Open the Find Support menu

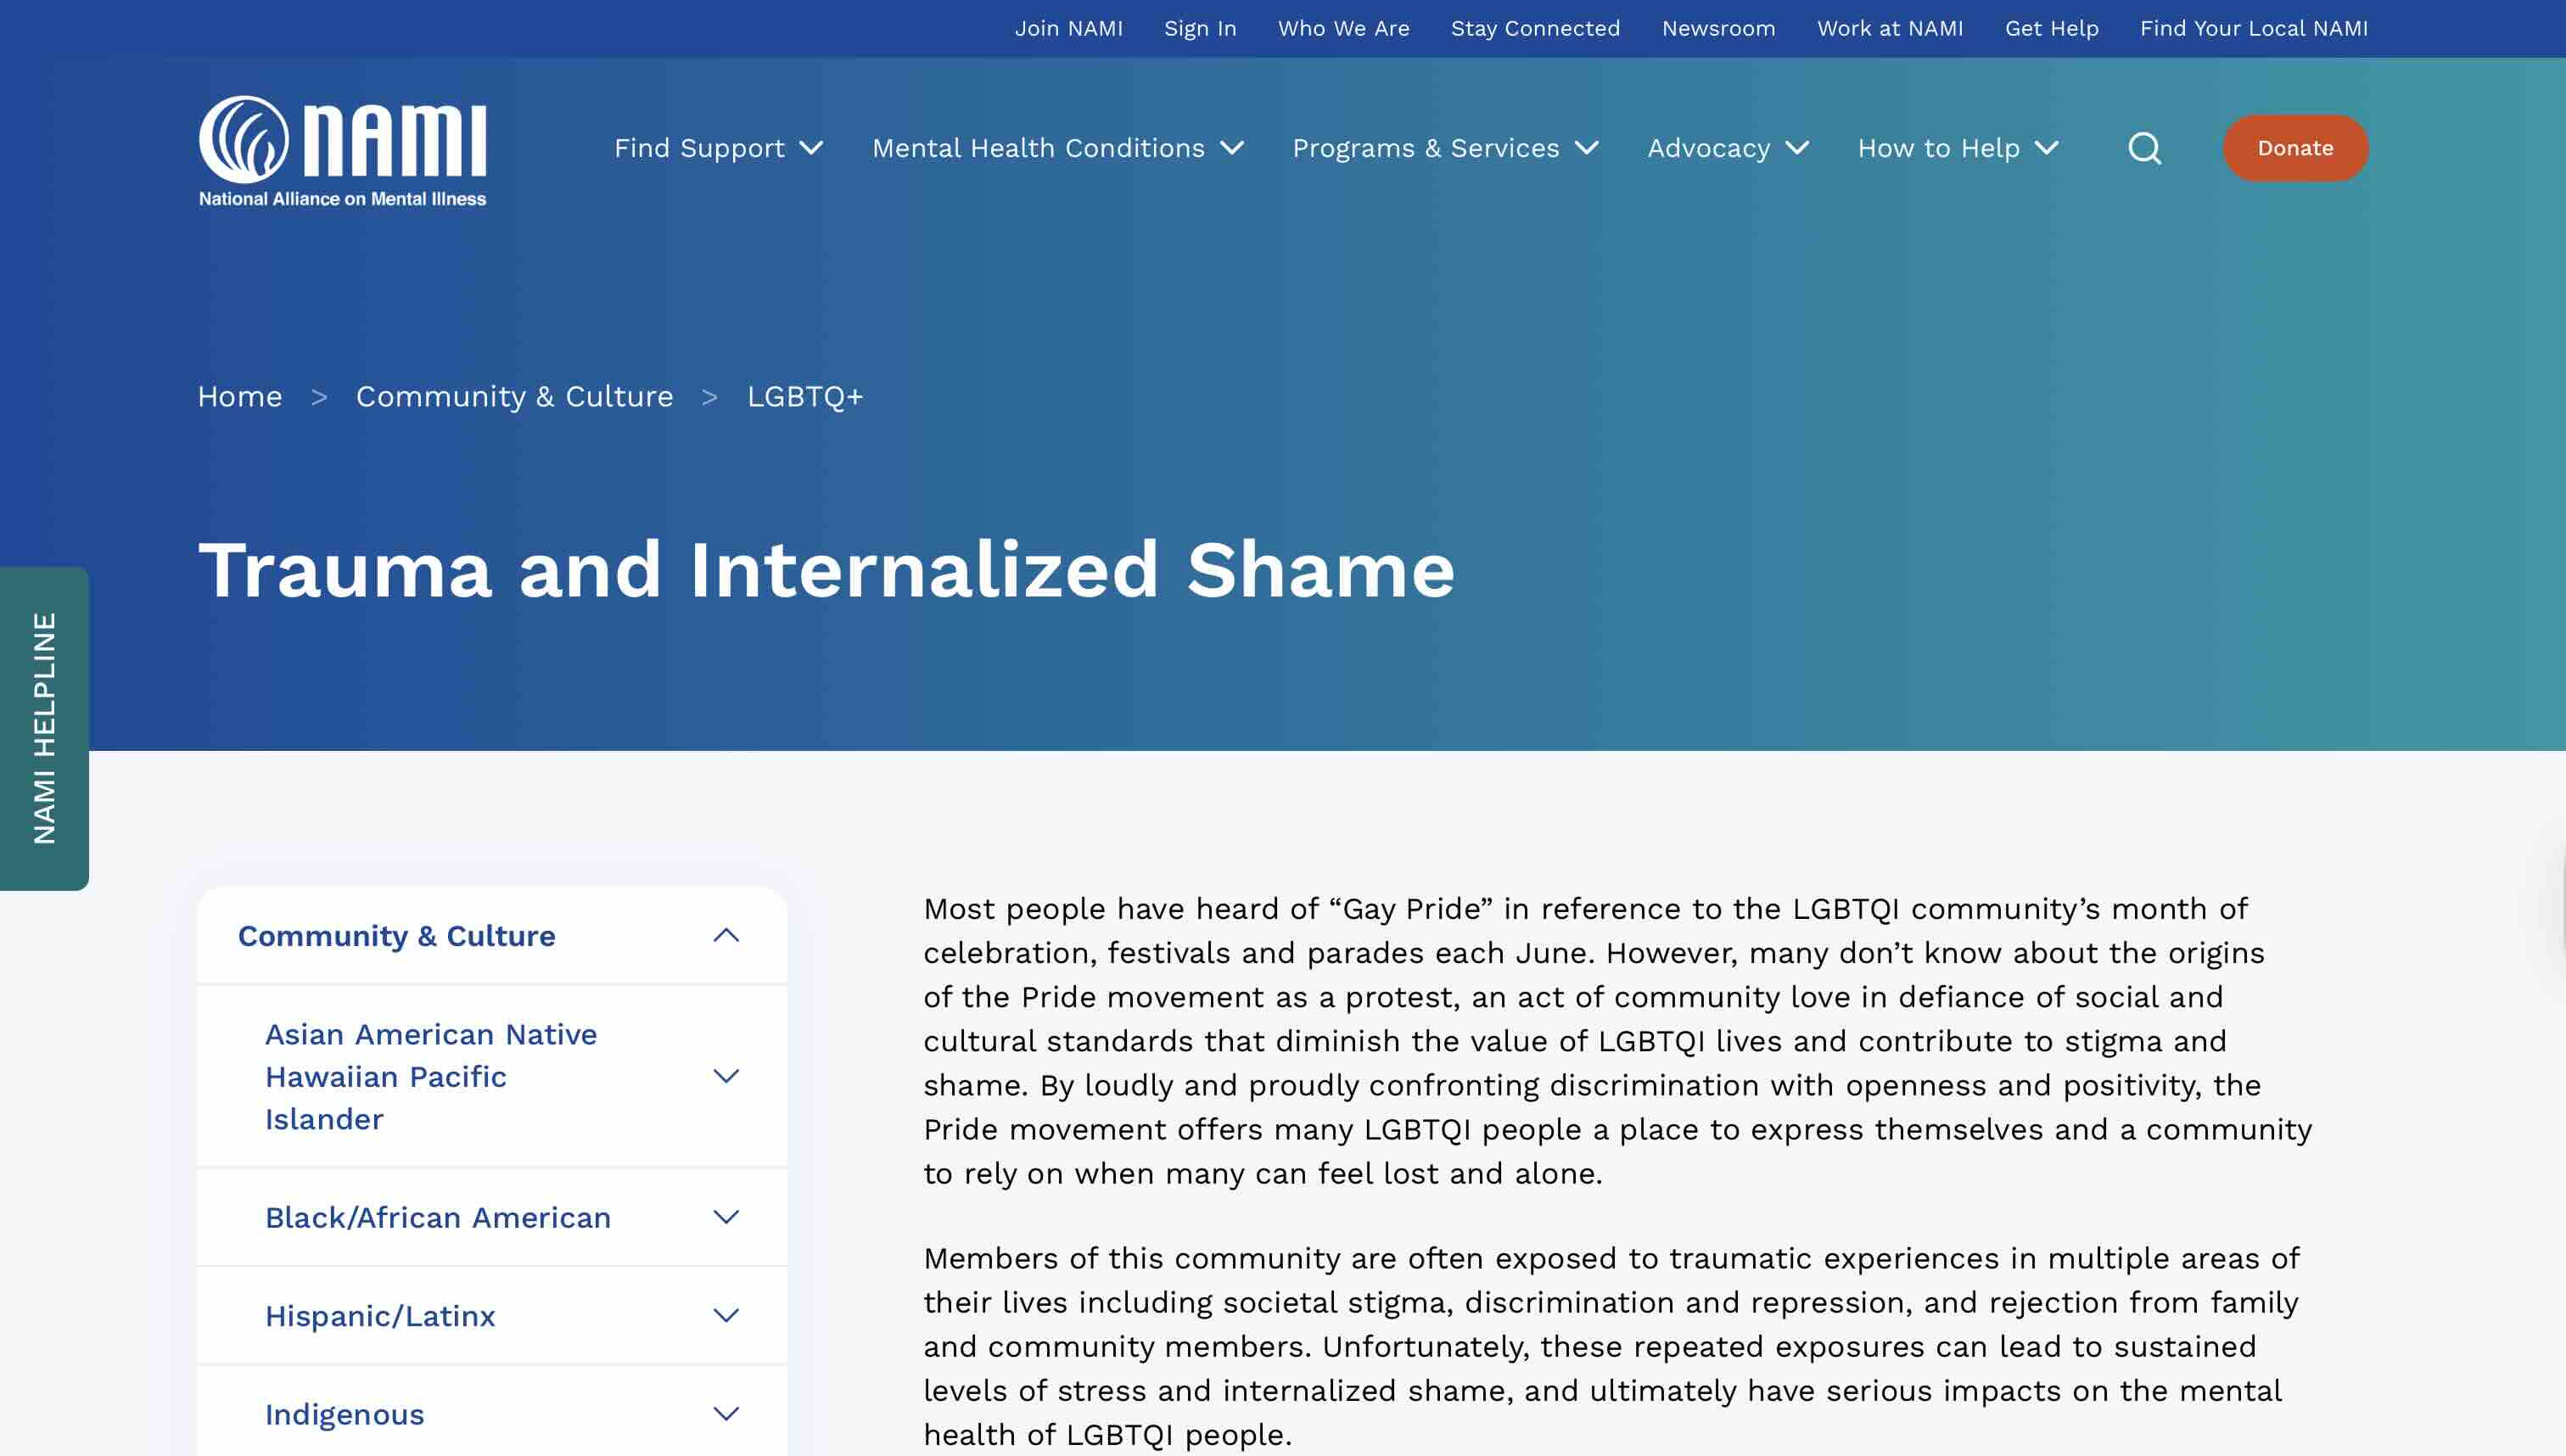[x=699, y=148]
